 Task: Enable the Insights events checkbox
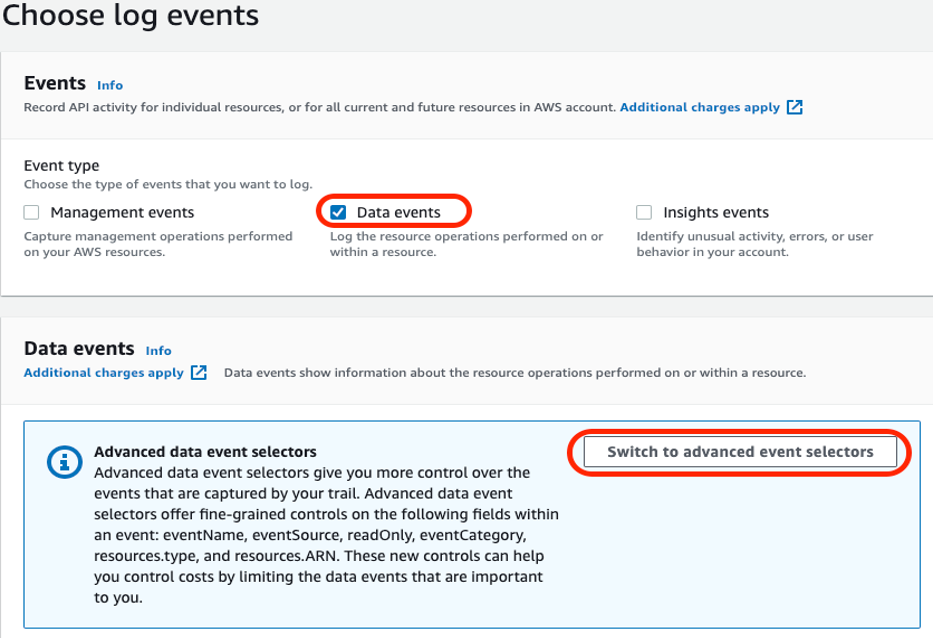[x=646, y=211]
